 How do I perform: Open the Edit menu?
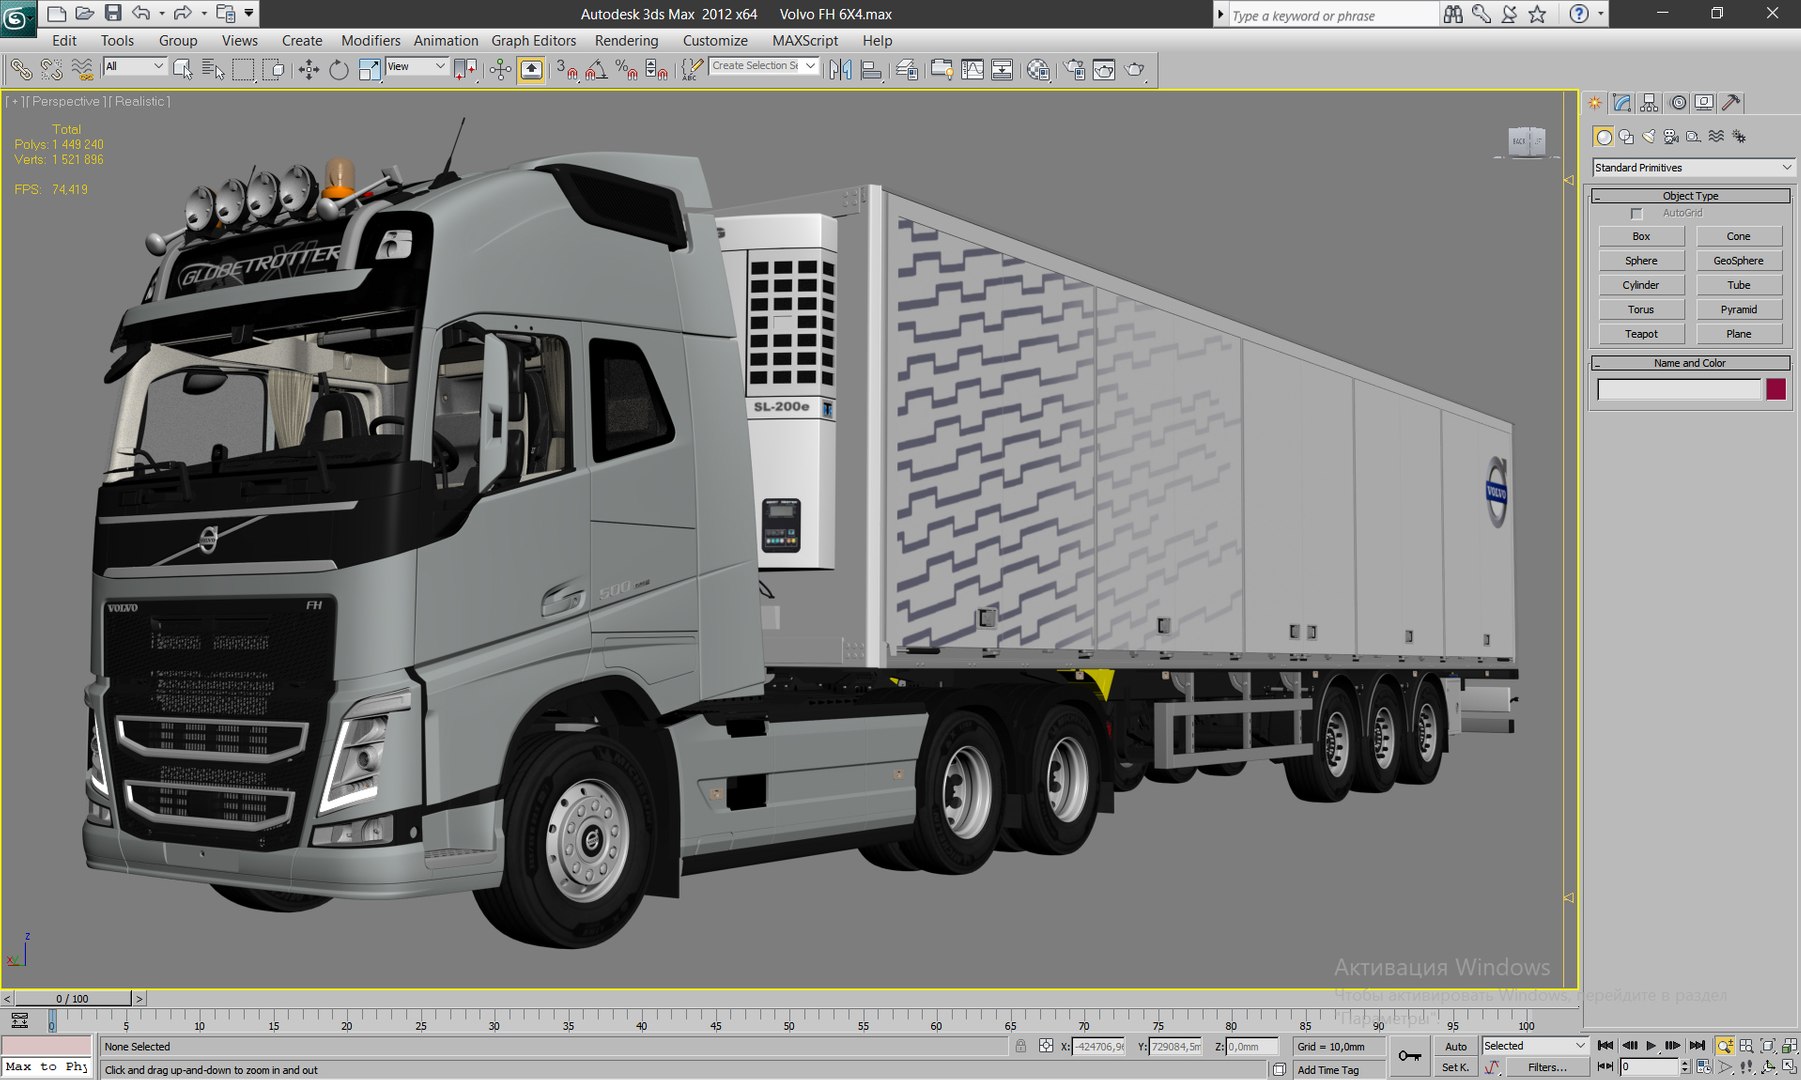pos(64,40)
